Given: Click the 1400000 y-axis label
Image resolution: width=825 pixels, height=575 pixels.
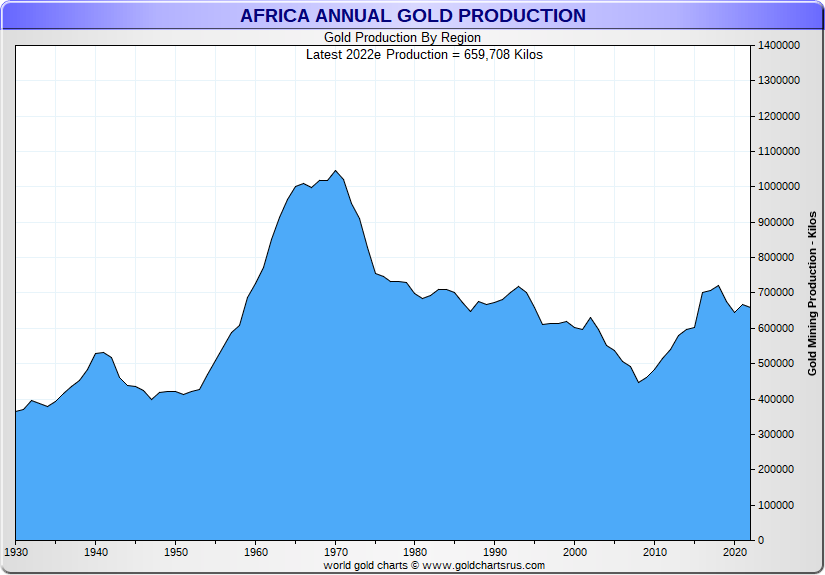Looking at the screenshot, I should [779, 45].
